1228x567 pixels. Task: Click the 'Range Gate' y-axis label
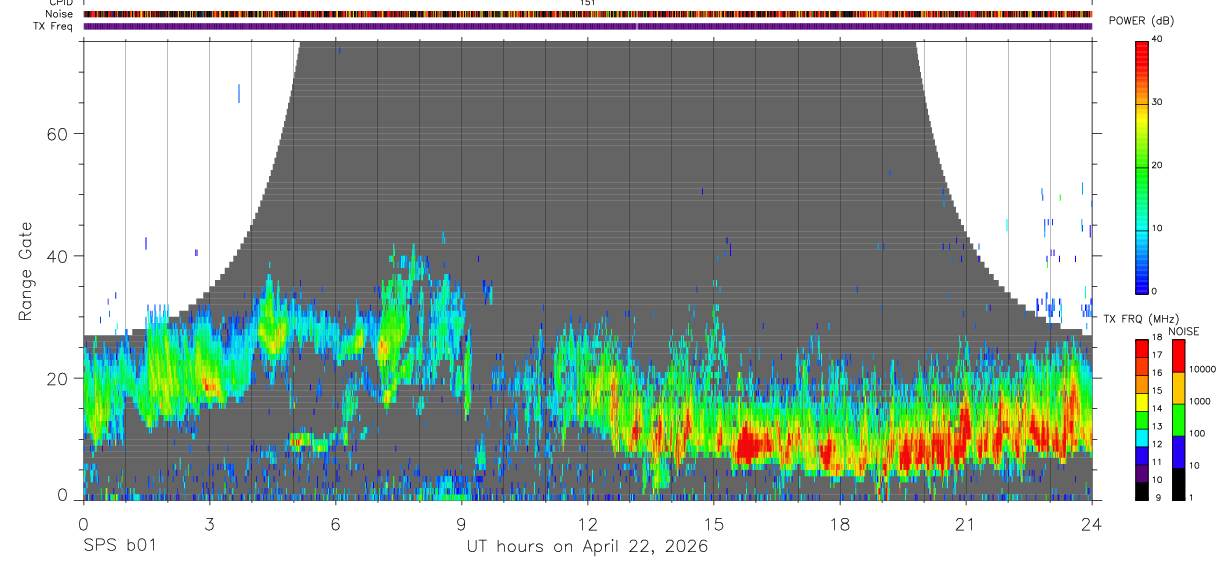26,271
